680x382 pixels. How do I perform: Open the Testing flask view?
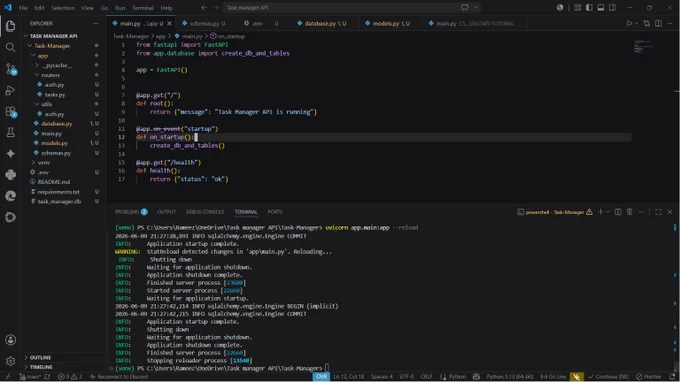coord(10,132)
